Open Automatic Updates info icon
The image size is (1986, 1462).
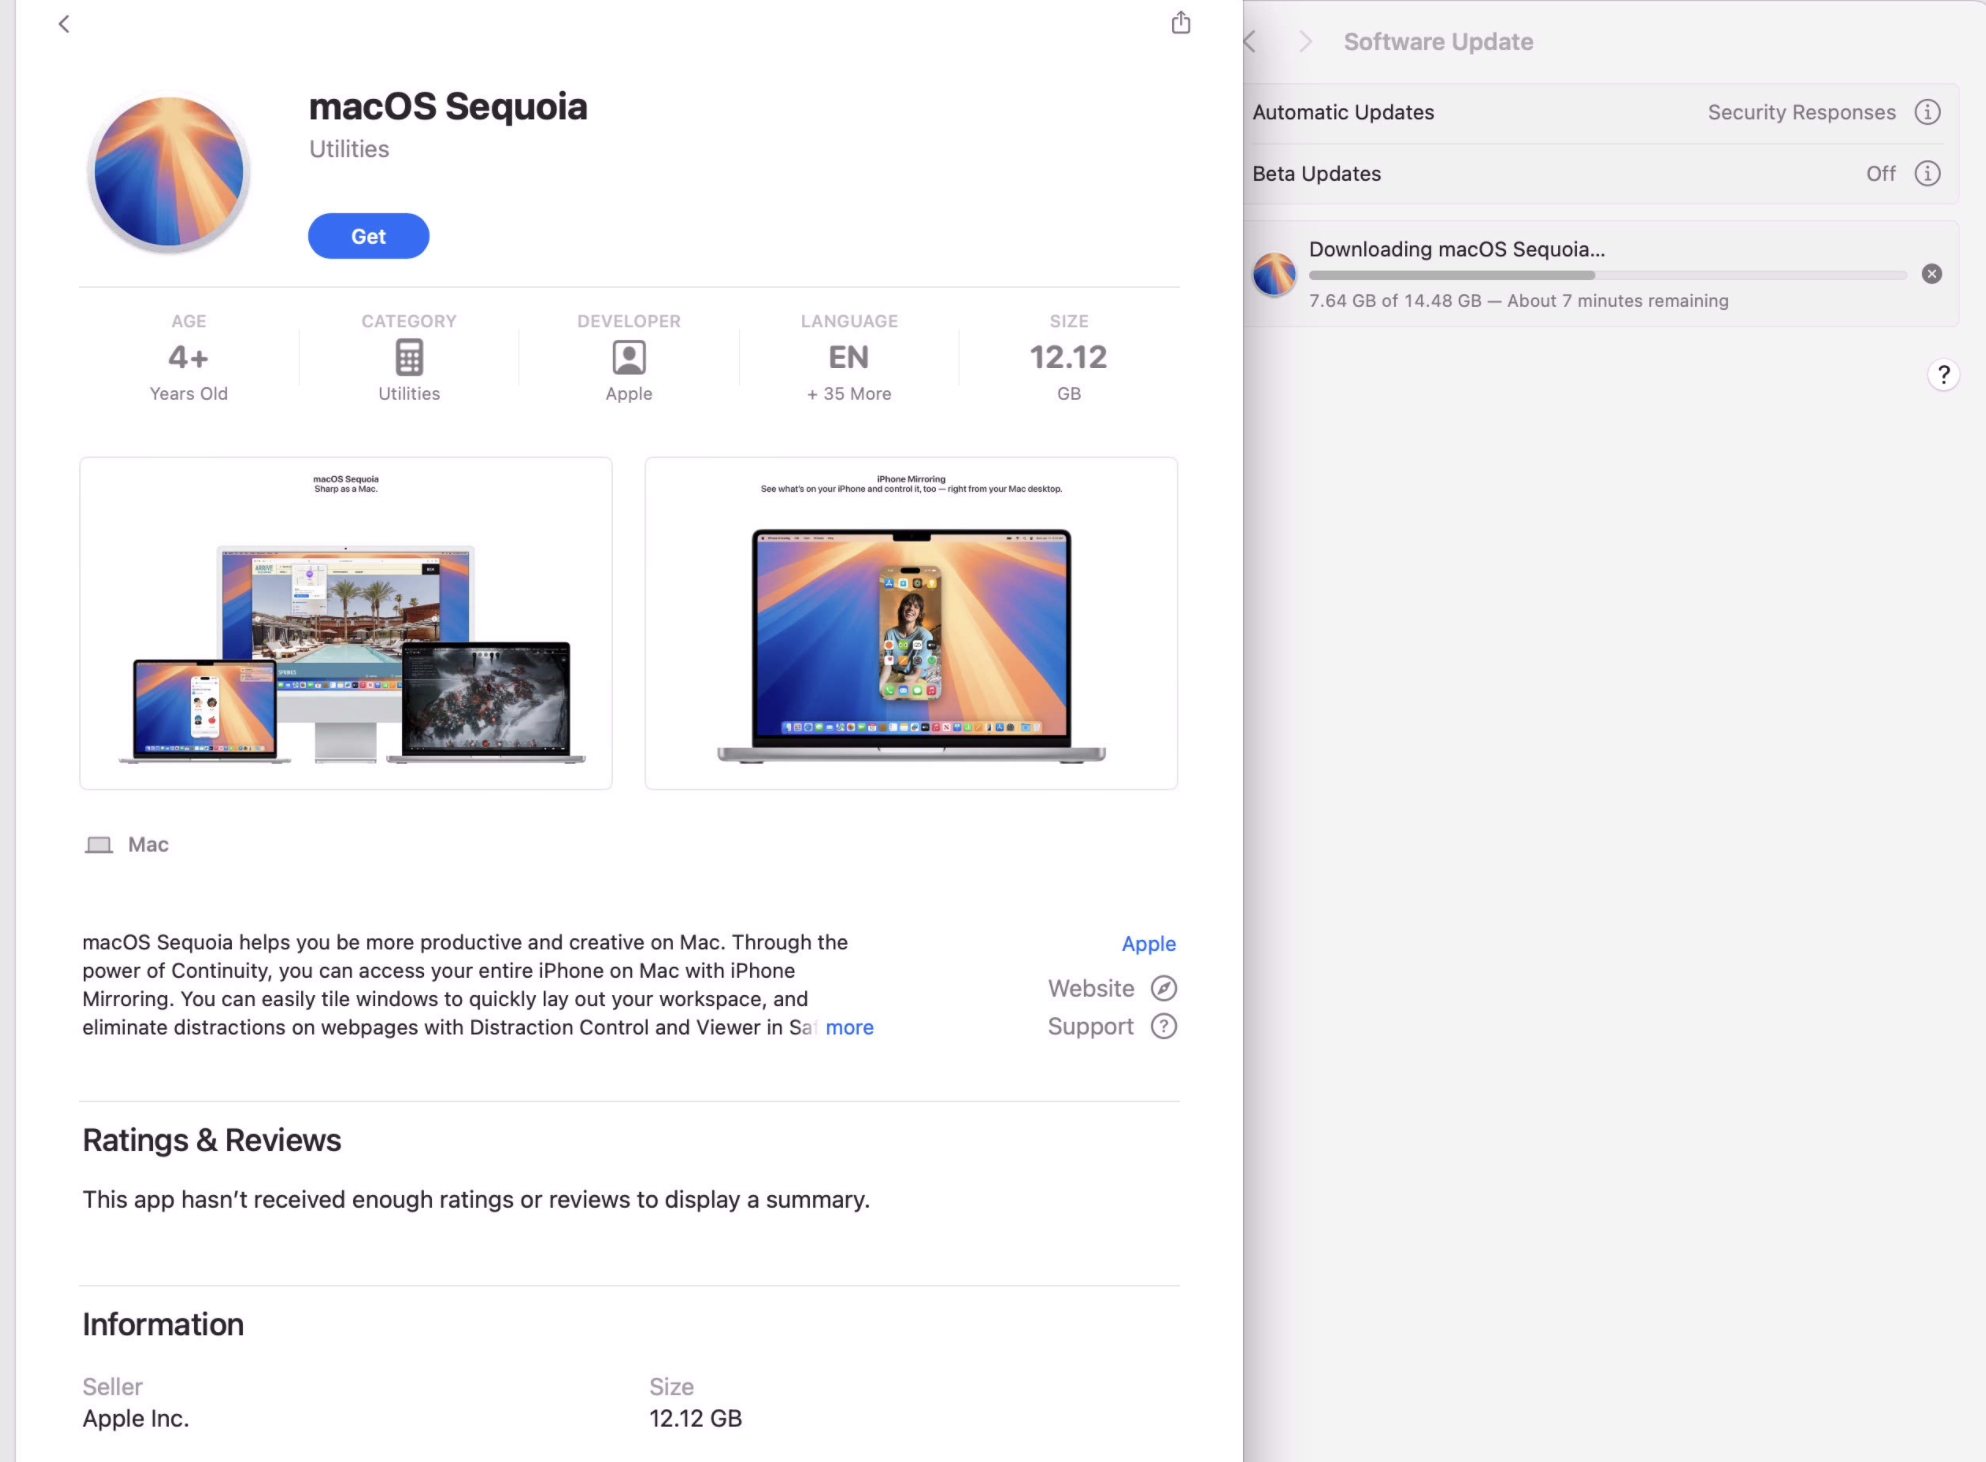coord(1927,112)
